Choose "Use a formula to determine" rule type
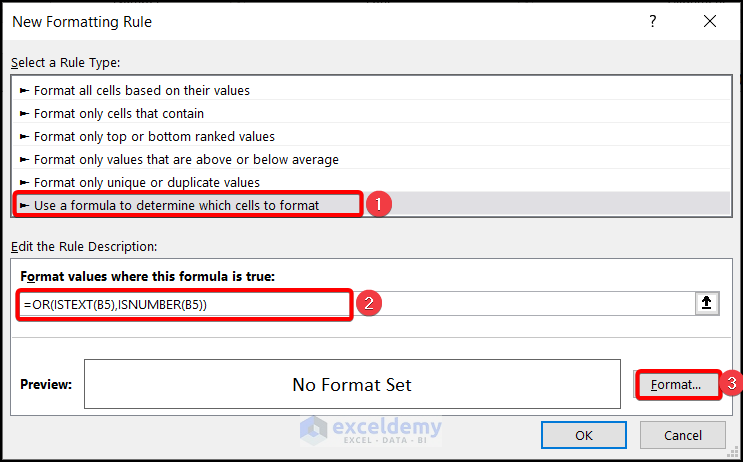743x462 pixels. (177, 205)
